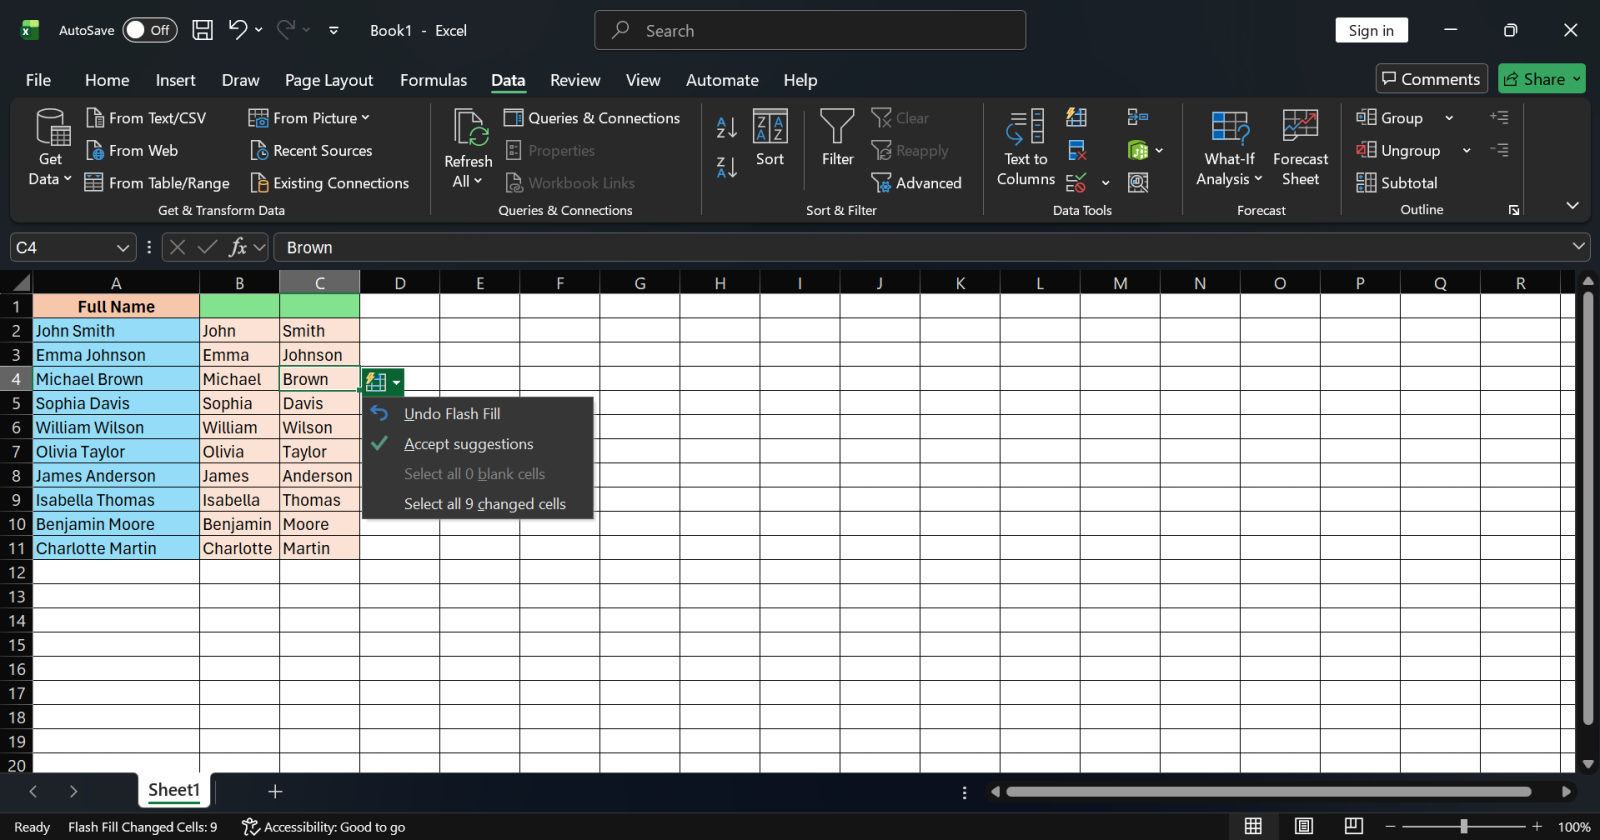Click the Comments button
Screen dimensions: 1600x840
click(x=1431, y=79)
